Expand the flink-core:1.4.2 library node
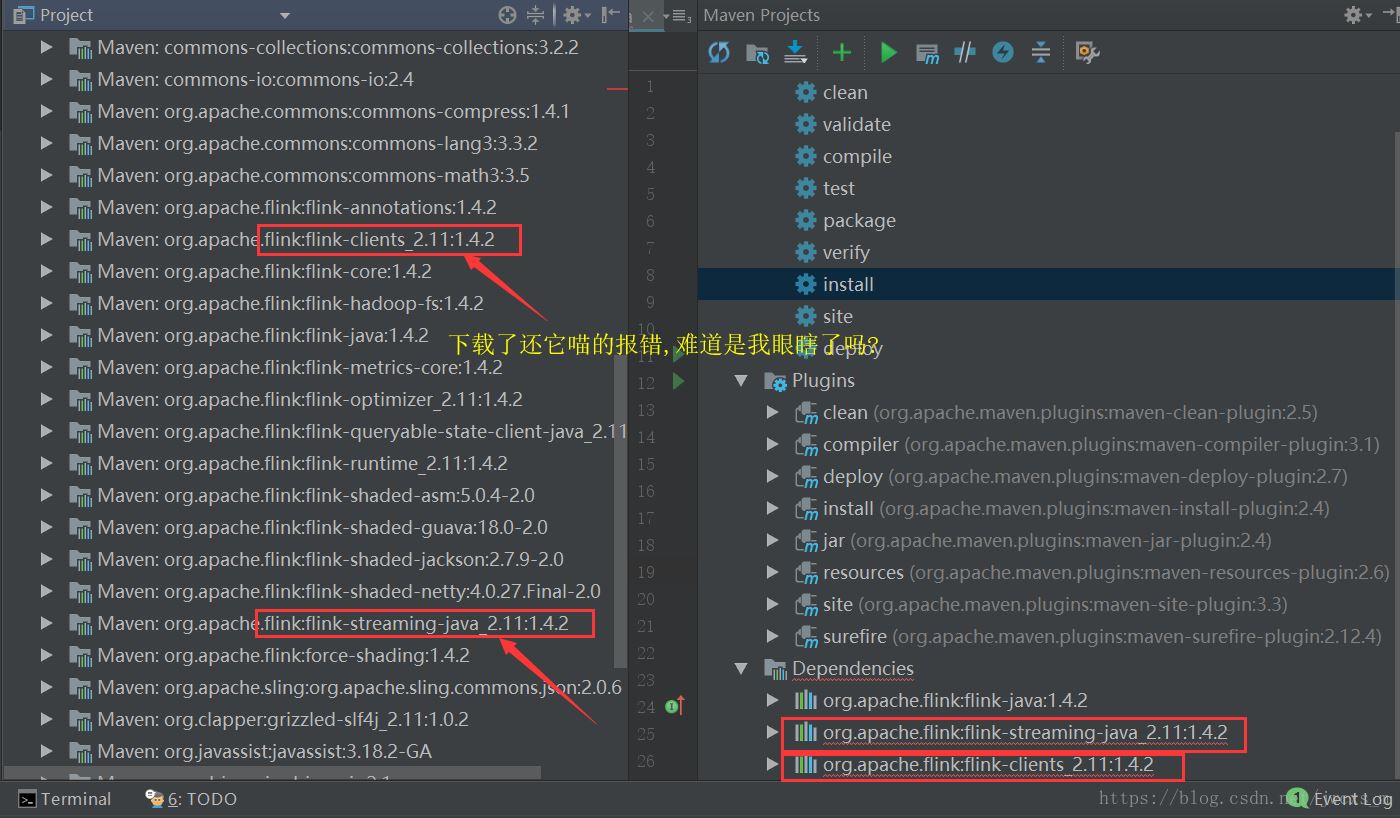Screen dimensions: 1400x818 pos(46,271)
